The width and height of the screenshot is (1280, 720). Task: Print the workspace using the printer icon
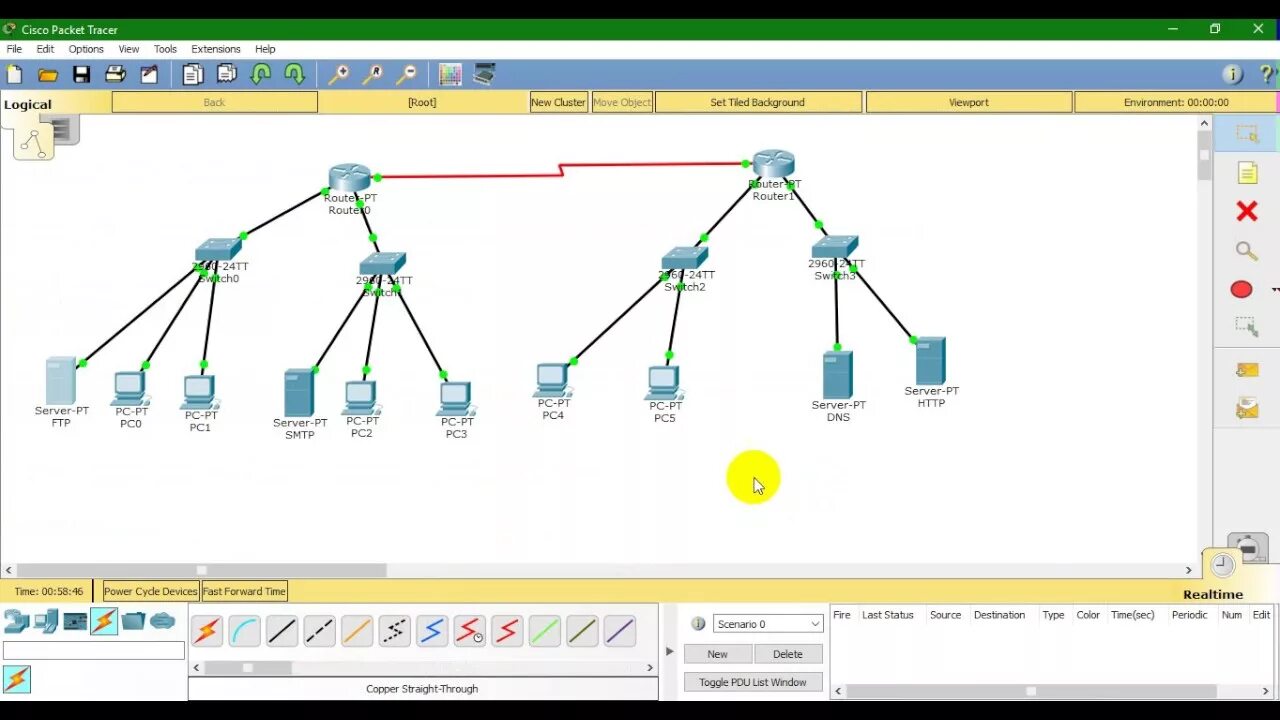115,74
